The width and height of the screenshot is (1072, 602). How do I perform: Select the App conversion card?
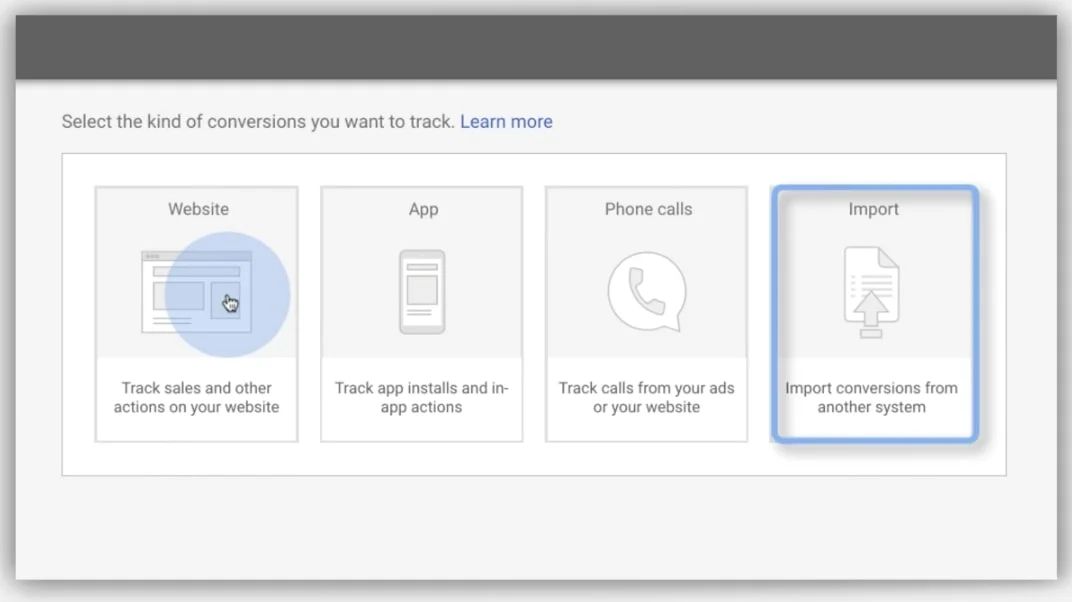(421, 313)
